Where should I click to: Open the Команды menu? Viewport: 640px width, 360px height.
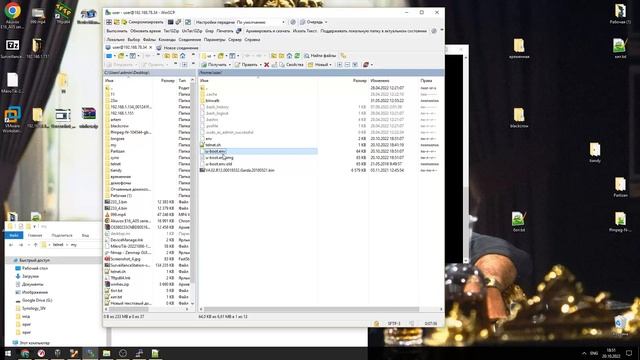pyautogui.click(x=167, y=40)
